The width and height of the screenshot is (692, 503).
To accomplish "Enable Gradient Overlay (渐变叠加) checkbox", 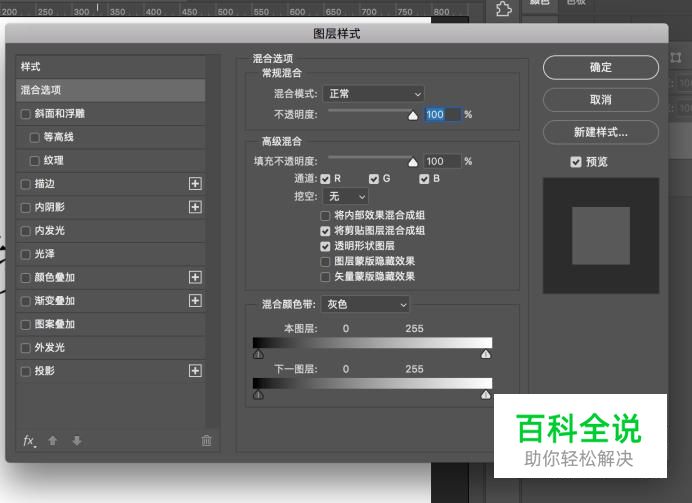I will (26, 301).
